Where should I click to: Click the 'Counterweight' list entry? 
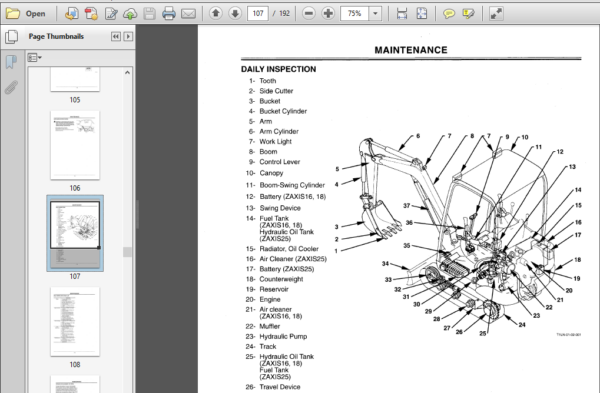click(281, 279)
